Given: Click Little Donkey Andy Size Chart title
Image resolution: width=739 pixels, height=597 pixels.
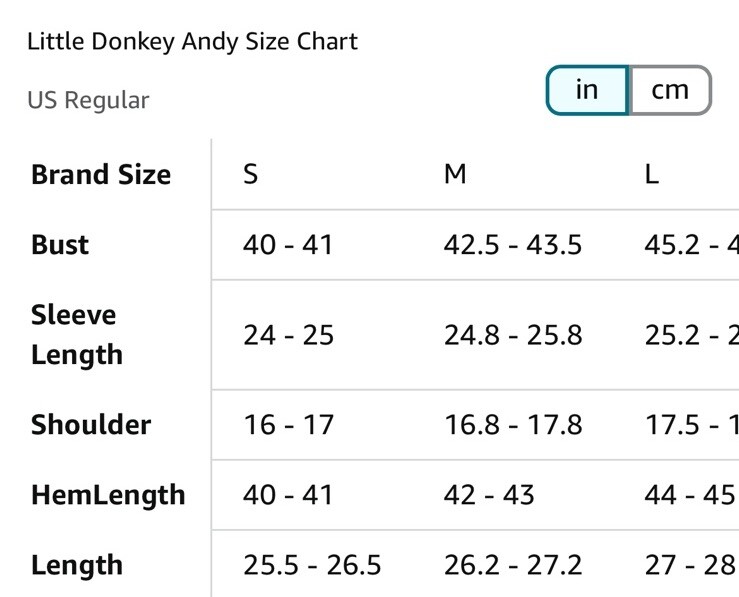Looking at the screenshot, I should click(x=192, y=41).
